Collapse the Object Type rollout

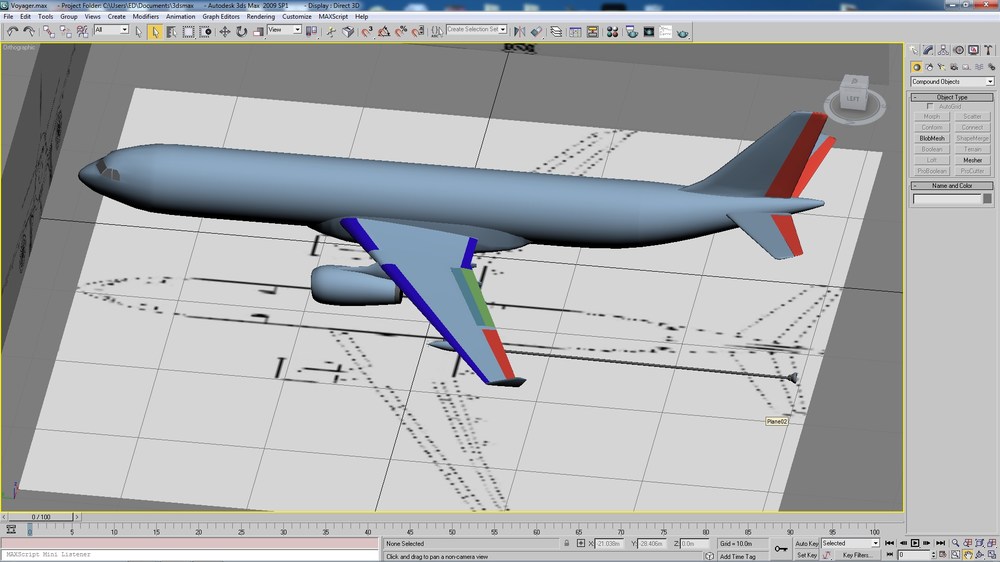(x=952, y=97)
